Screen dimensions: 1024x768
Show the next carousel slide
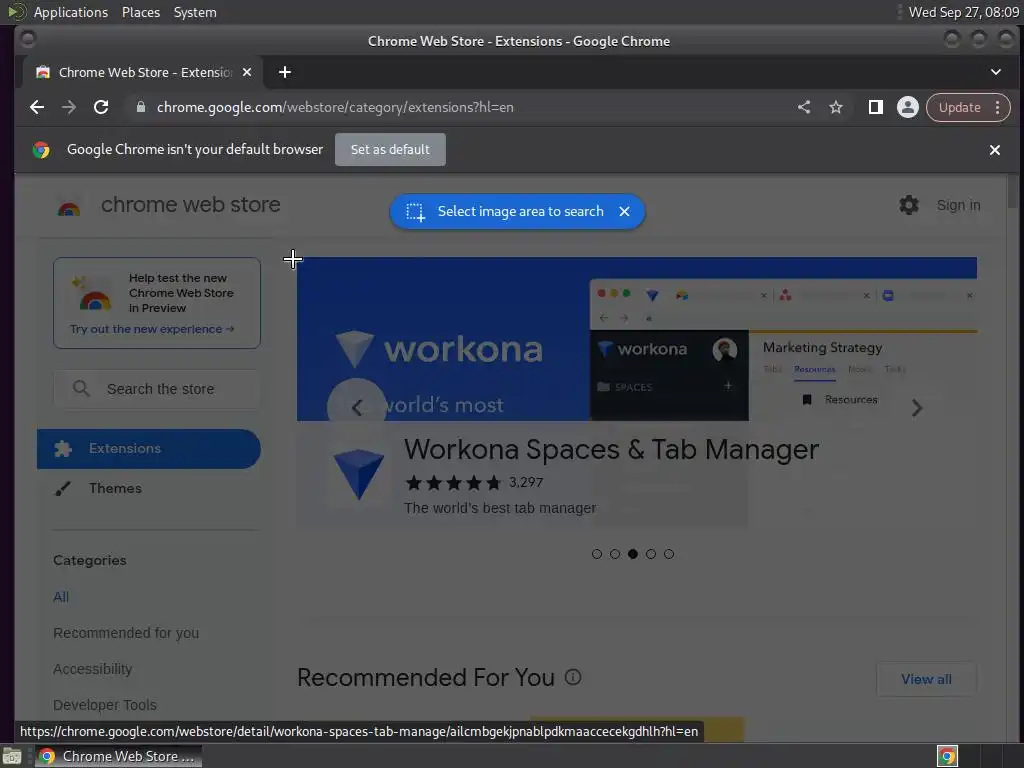pos(917,408)
